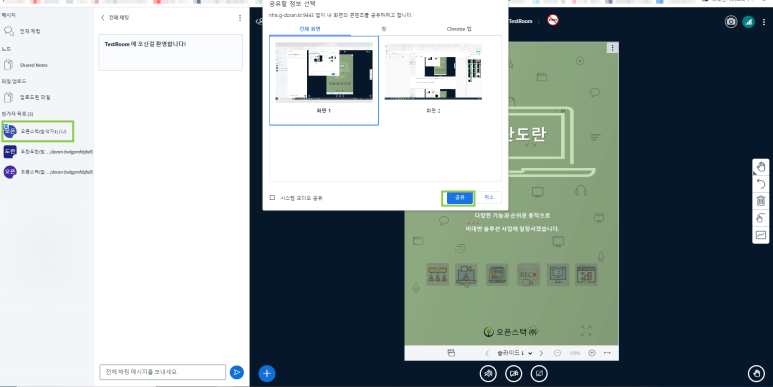Select the highlighted first participant avatar
This screenshot has width=773, height=387.
point(10,132)
